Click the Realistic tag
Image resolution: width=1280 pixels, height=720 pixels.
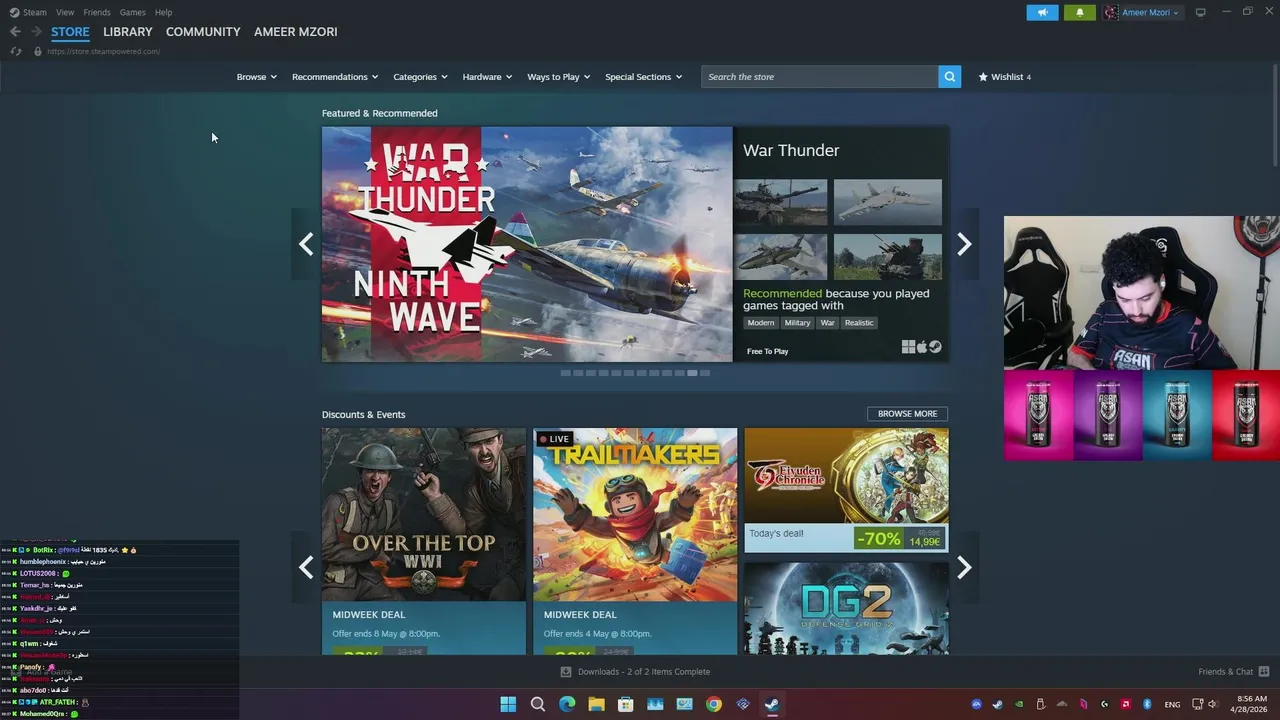pyautogui.click(x=859, y=323)
